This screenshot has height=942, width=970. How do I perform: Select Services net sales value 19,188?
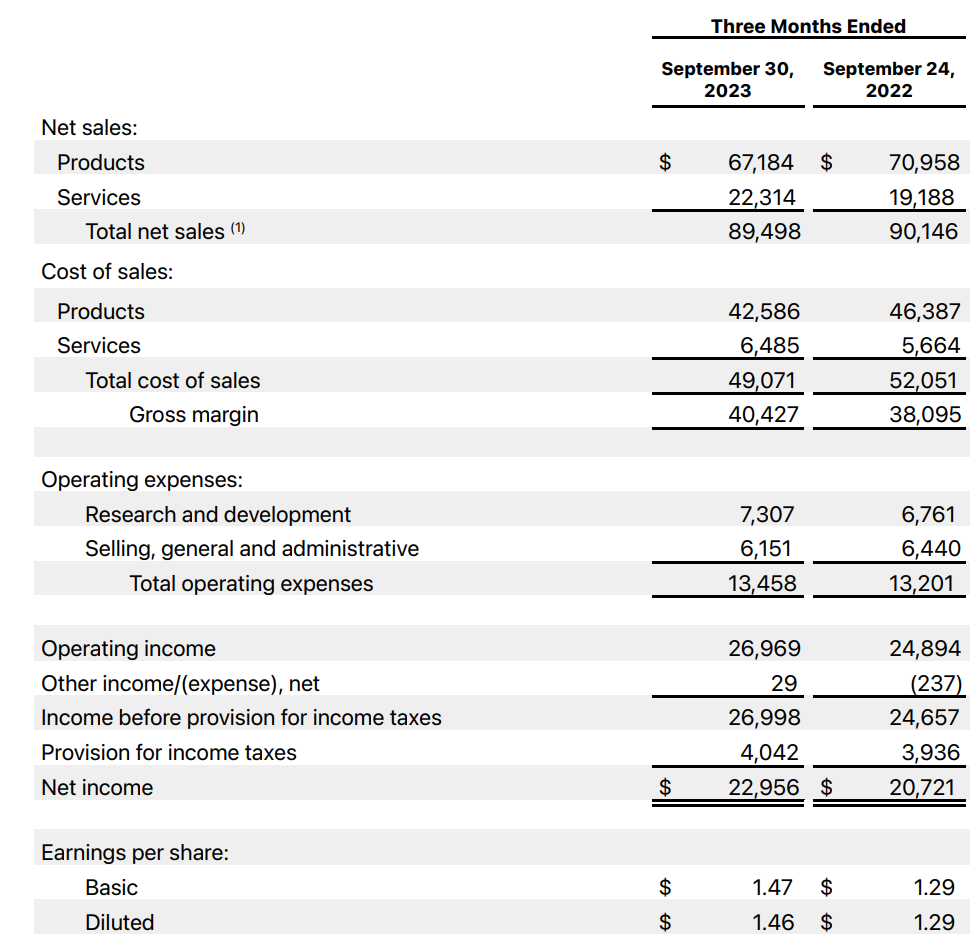tap(922, 198)
